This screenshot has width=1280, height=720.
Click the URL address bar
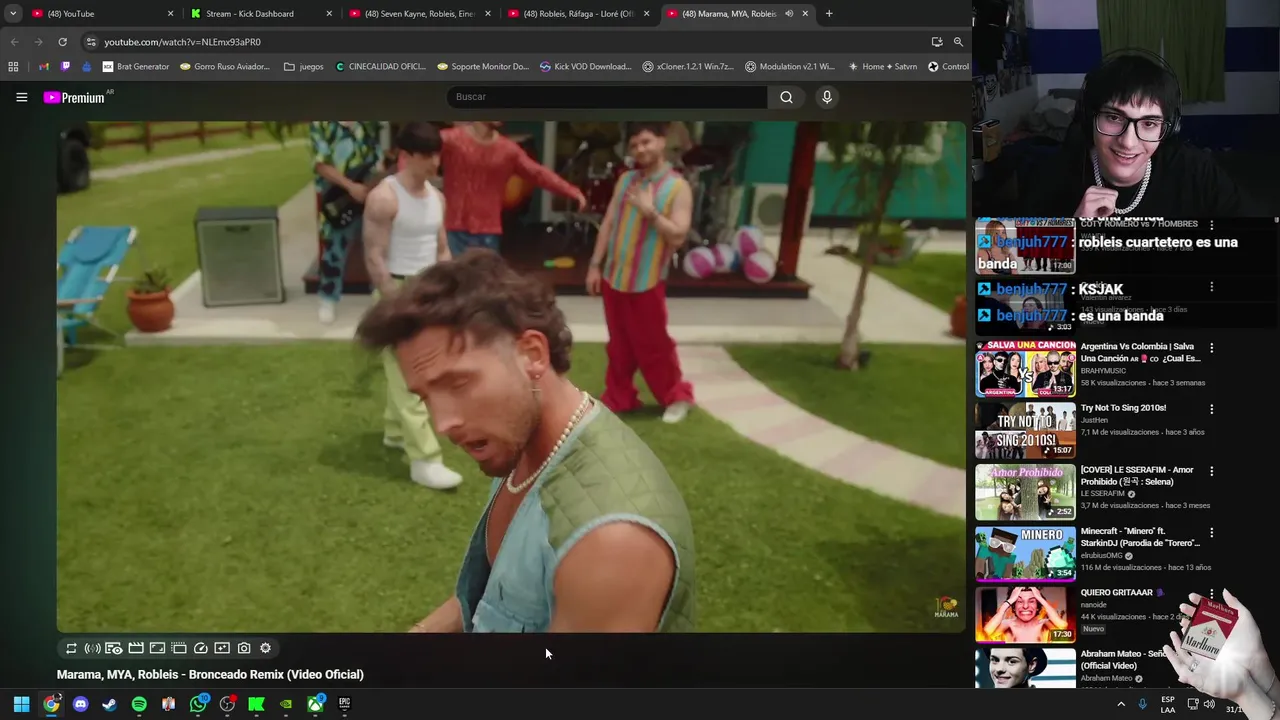[x=510, y=42]
